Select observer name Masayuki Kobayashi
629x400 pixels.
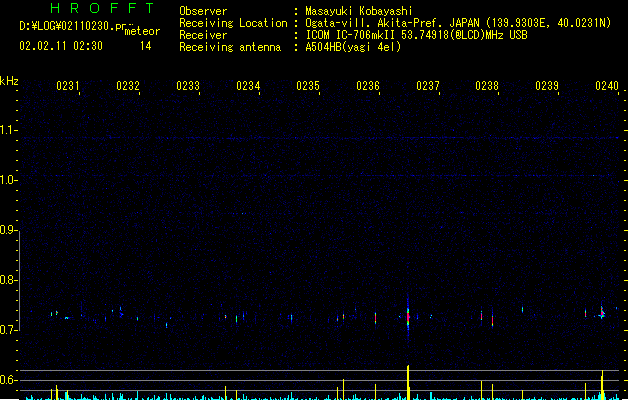(359, 11)
